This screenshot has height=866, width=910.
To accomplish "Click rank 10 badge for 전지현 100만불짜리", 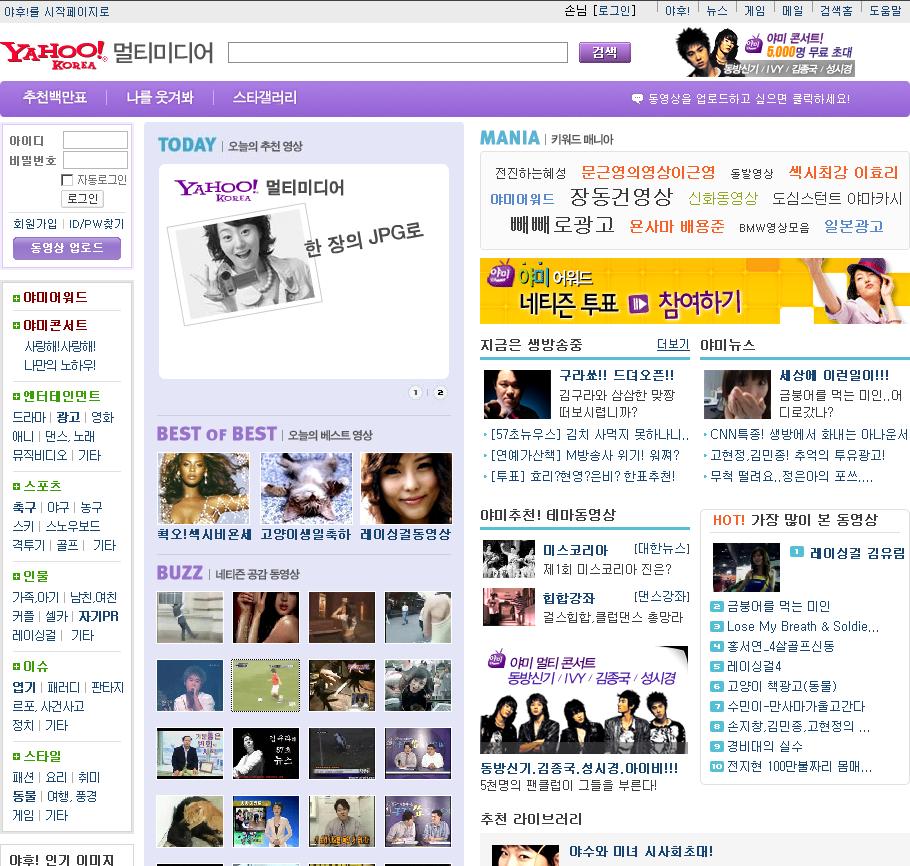I will [x=717, y=767].
